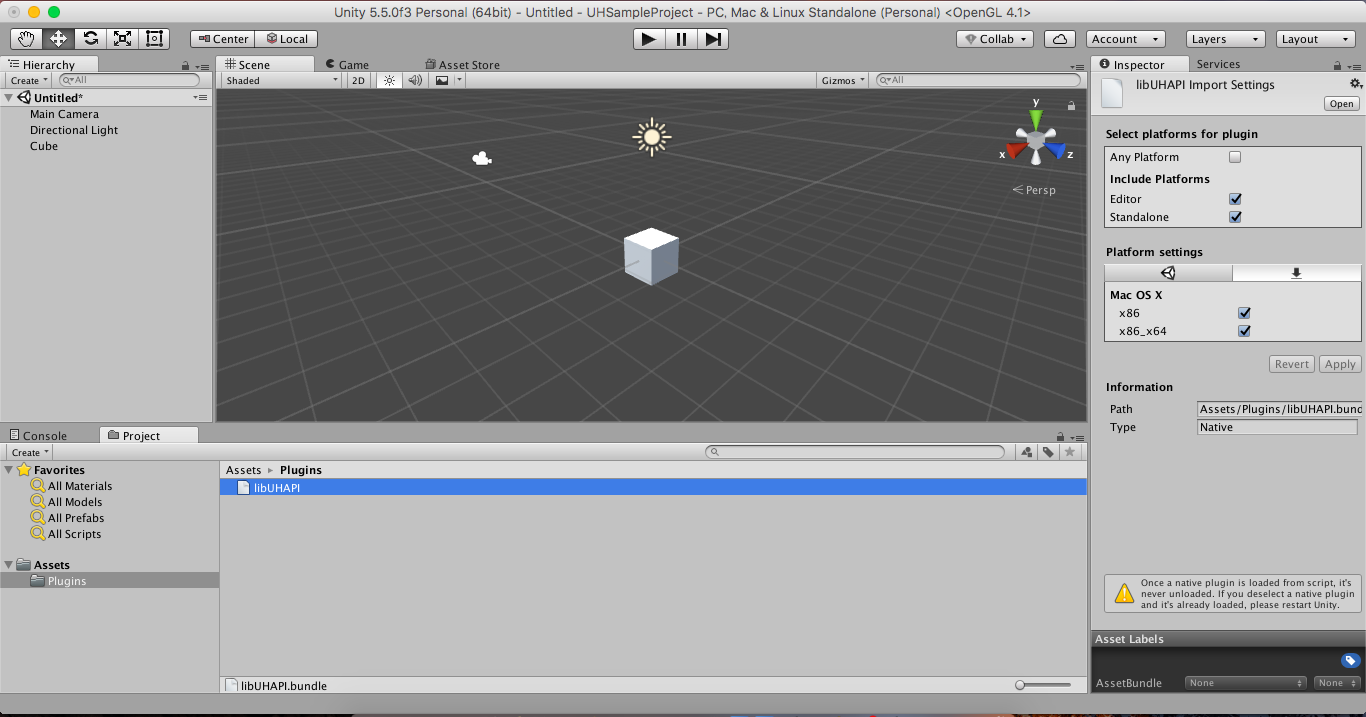The height and width of the screenshot is (717, 1366).
Task: Click the Hierarchy panel lock icon
Action: pos(186,66)
